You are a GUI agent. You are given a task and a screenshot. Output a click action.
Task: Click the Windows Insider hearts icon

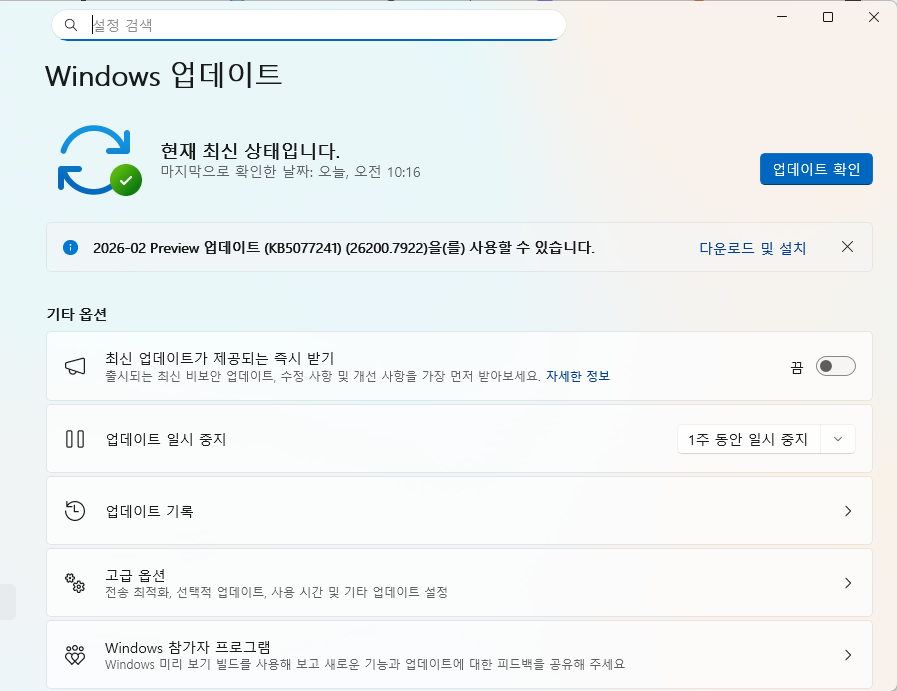[75, 655]
